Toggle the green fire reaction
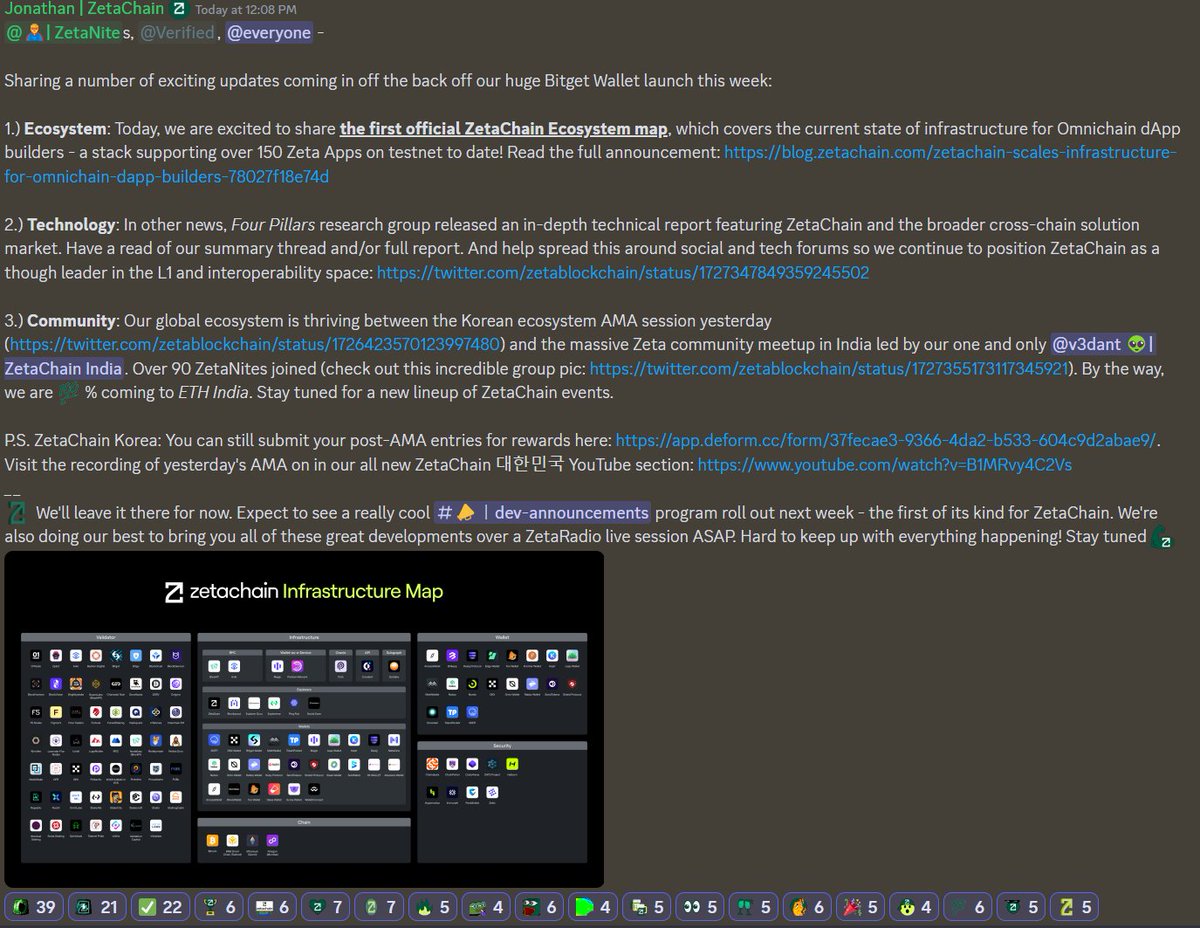 point(434,907)
